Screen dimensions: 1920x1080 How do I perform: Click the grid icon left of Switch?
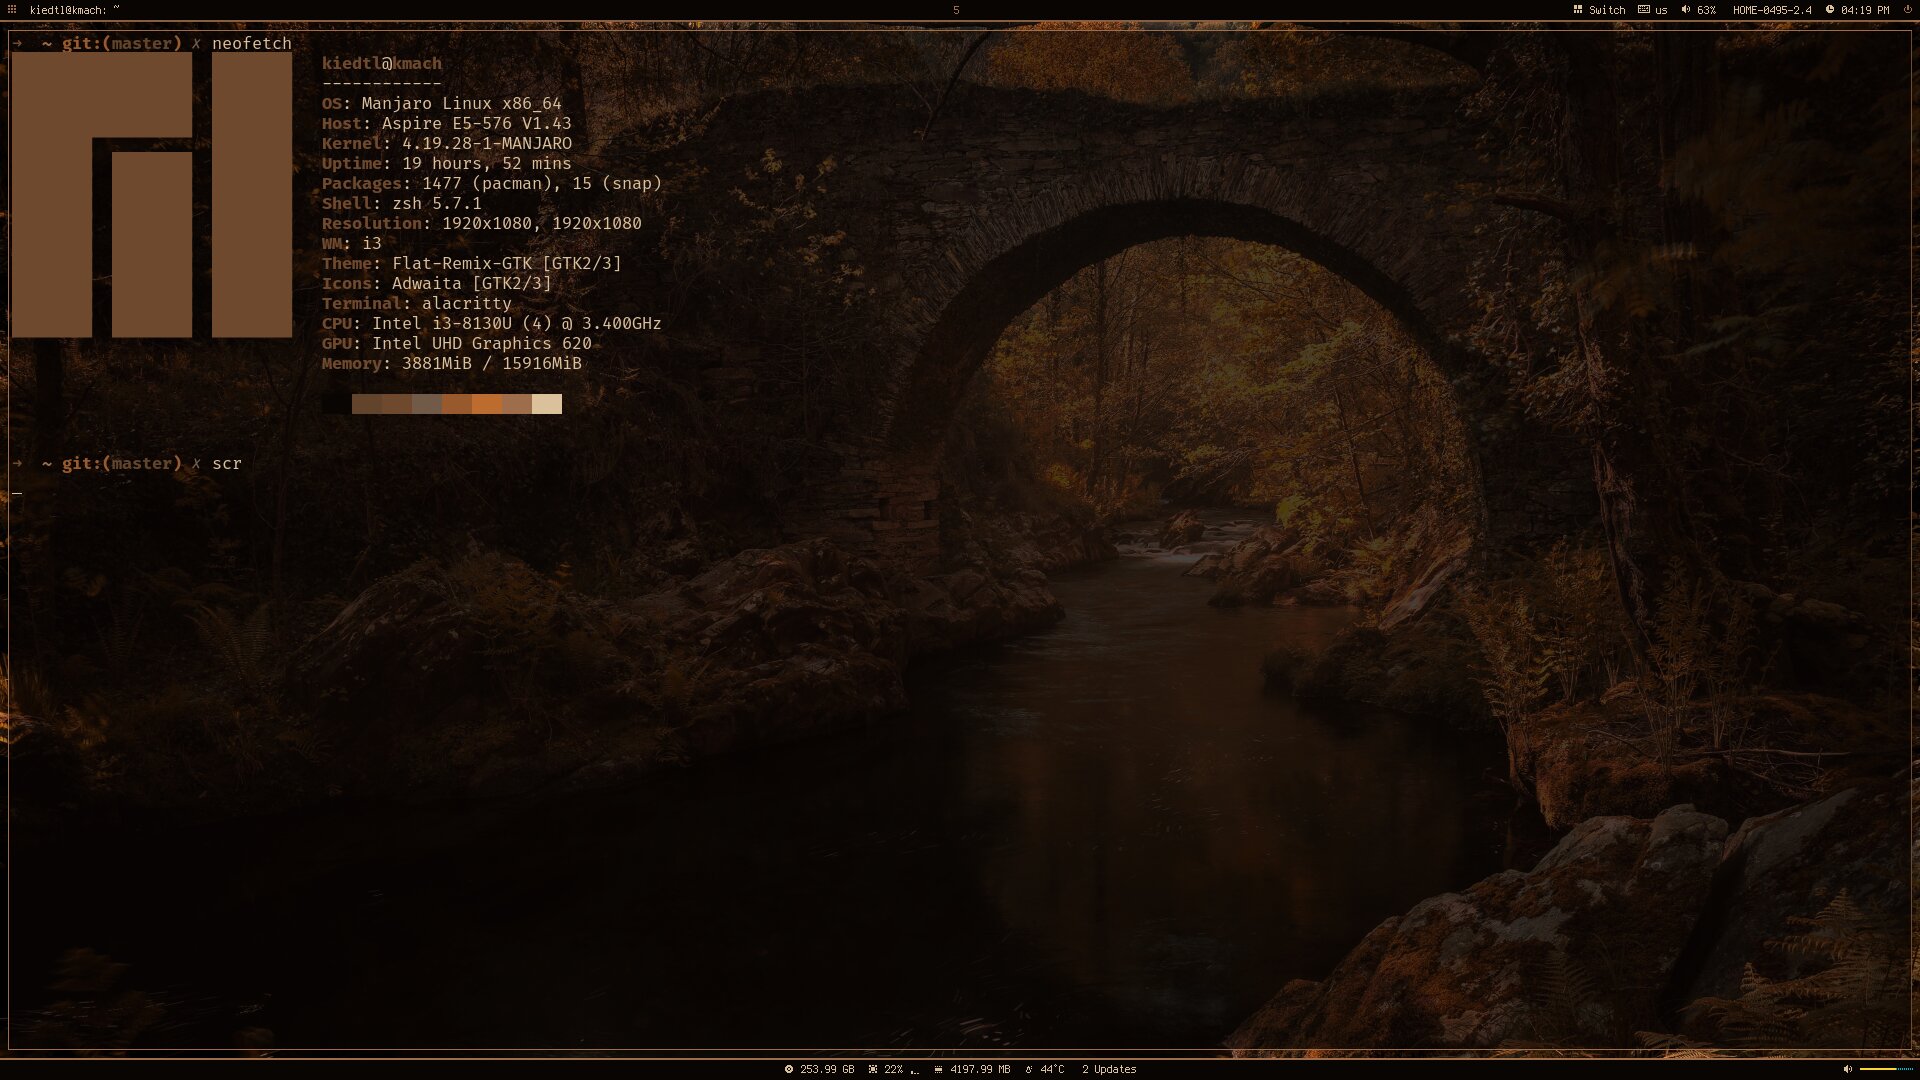click(x=1578, y=9)
